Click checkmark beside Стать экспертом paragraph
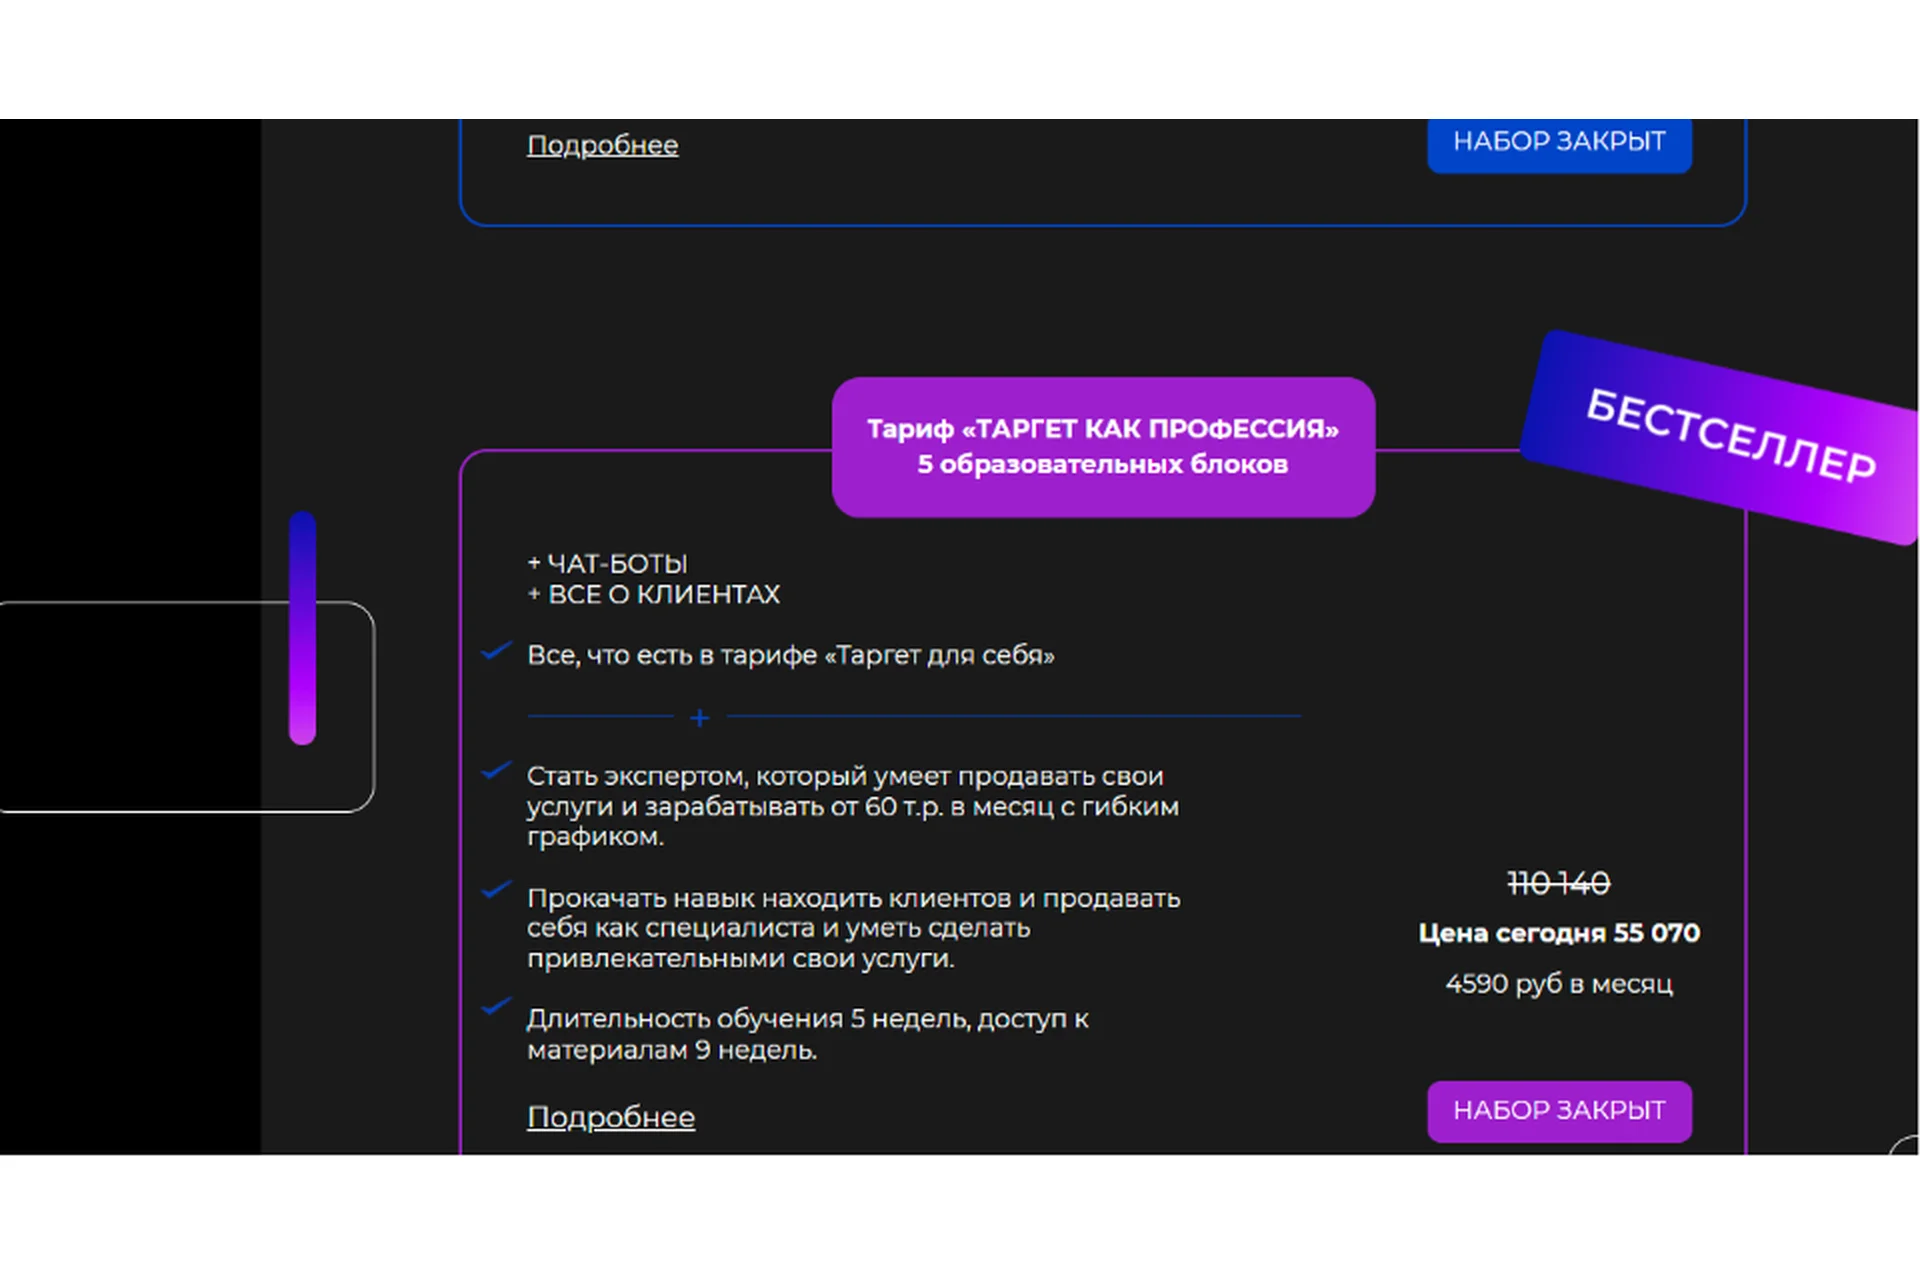 pos(496,771)
